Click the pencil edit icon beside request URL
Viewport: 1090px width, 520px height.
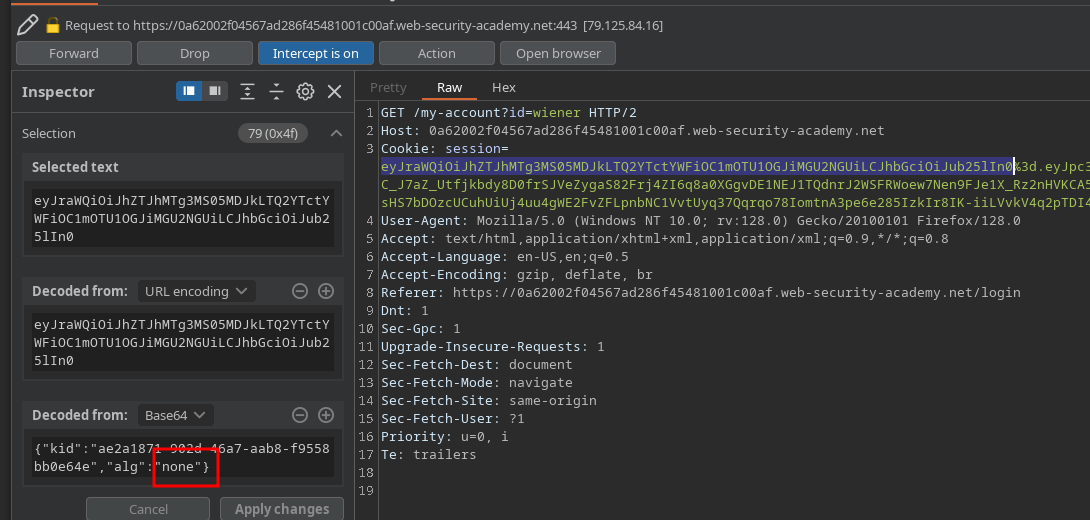(x=27, y=24)
